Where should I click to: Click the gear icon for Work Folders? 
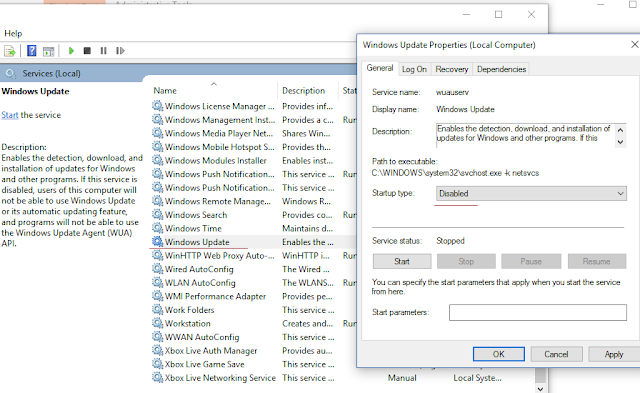(x=158, y=310)
